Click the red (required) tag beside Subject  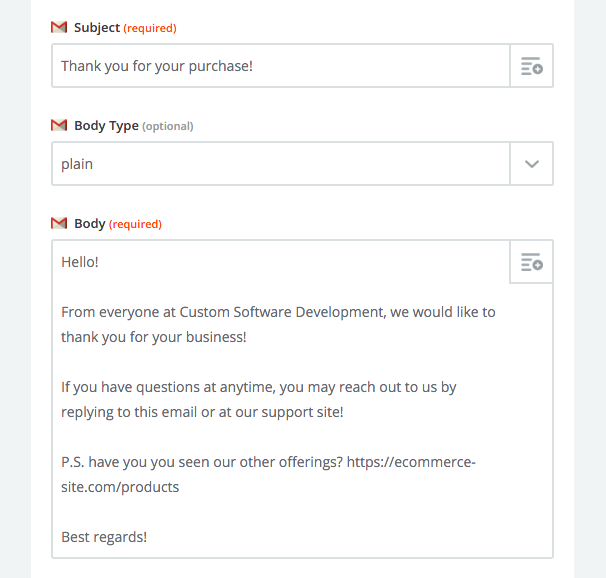150,28
